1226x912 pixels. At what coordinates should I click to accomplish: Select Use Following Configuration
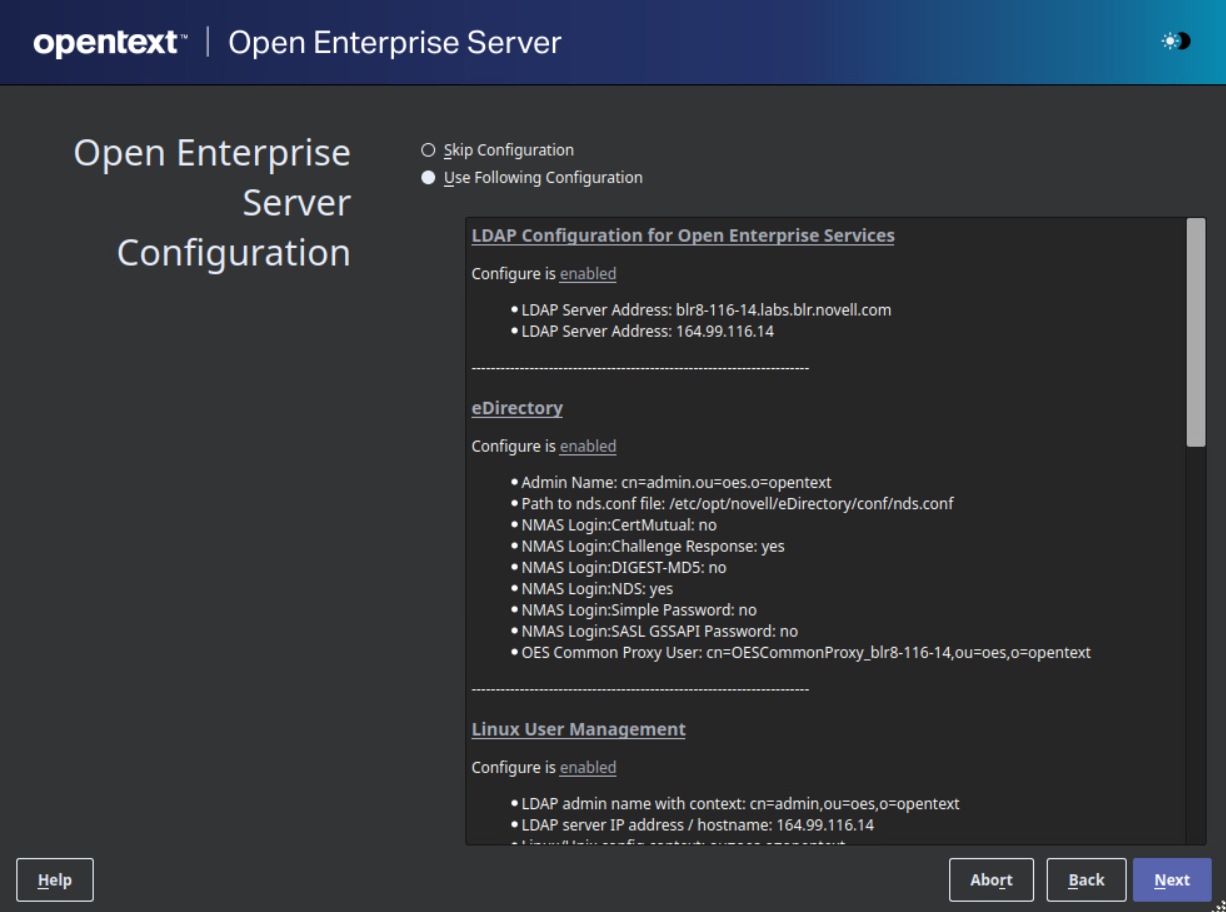point(428,177)
